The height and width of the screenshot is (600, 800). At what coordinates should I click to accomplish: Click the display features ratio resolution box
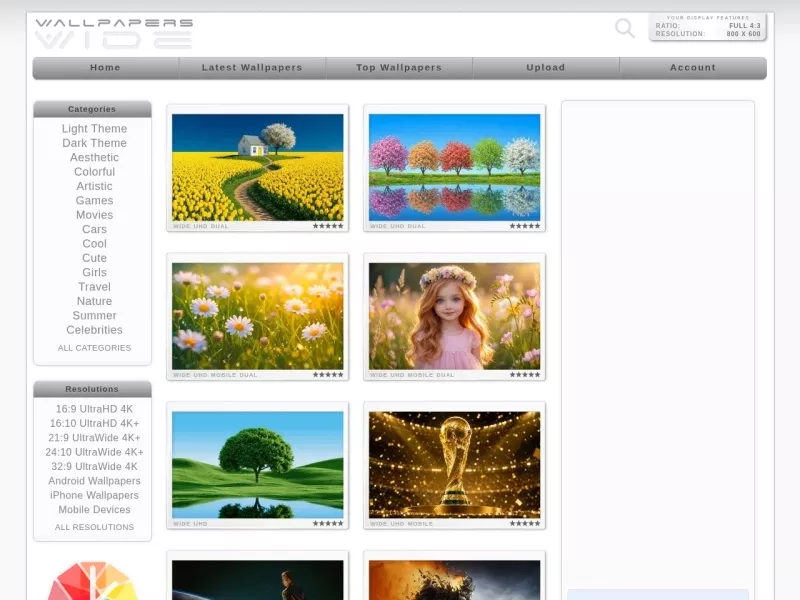click(x=708, y=27)
